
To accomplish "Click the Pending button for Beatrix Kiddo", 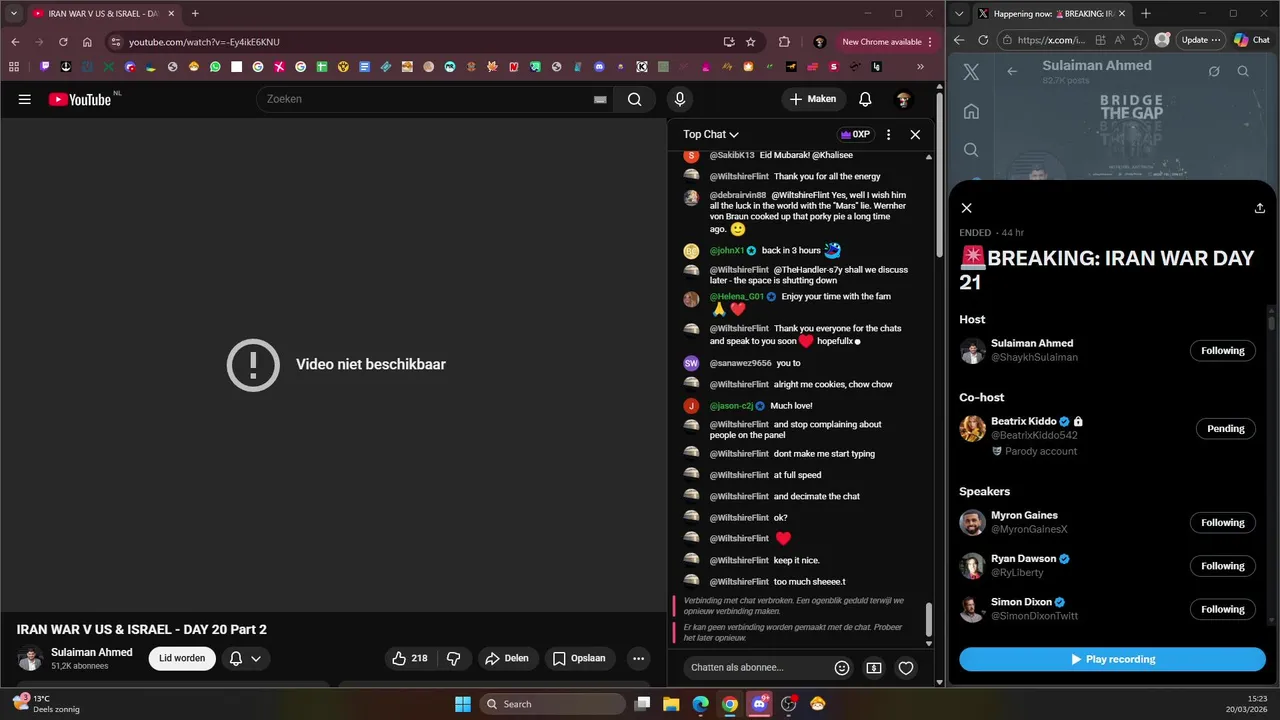I will (x=1226, y=429).
